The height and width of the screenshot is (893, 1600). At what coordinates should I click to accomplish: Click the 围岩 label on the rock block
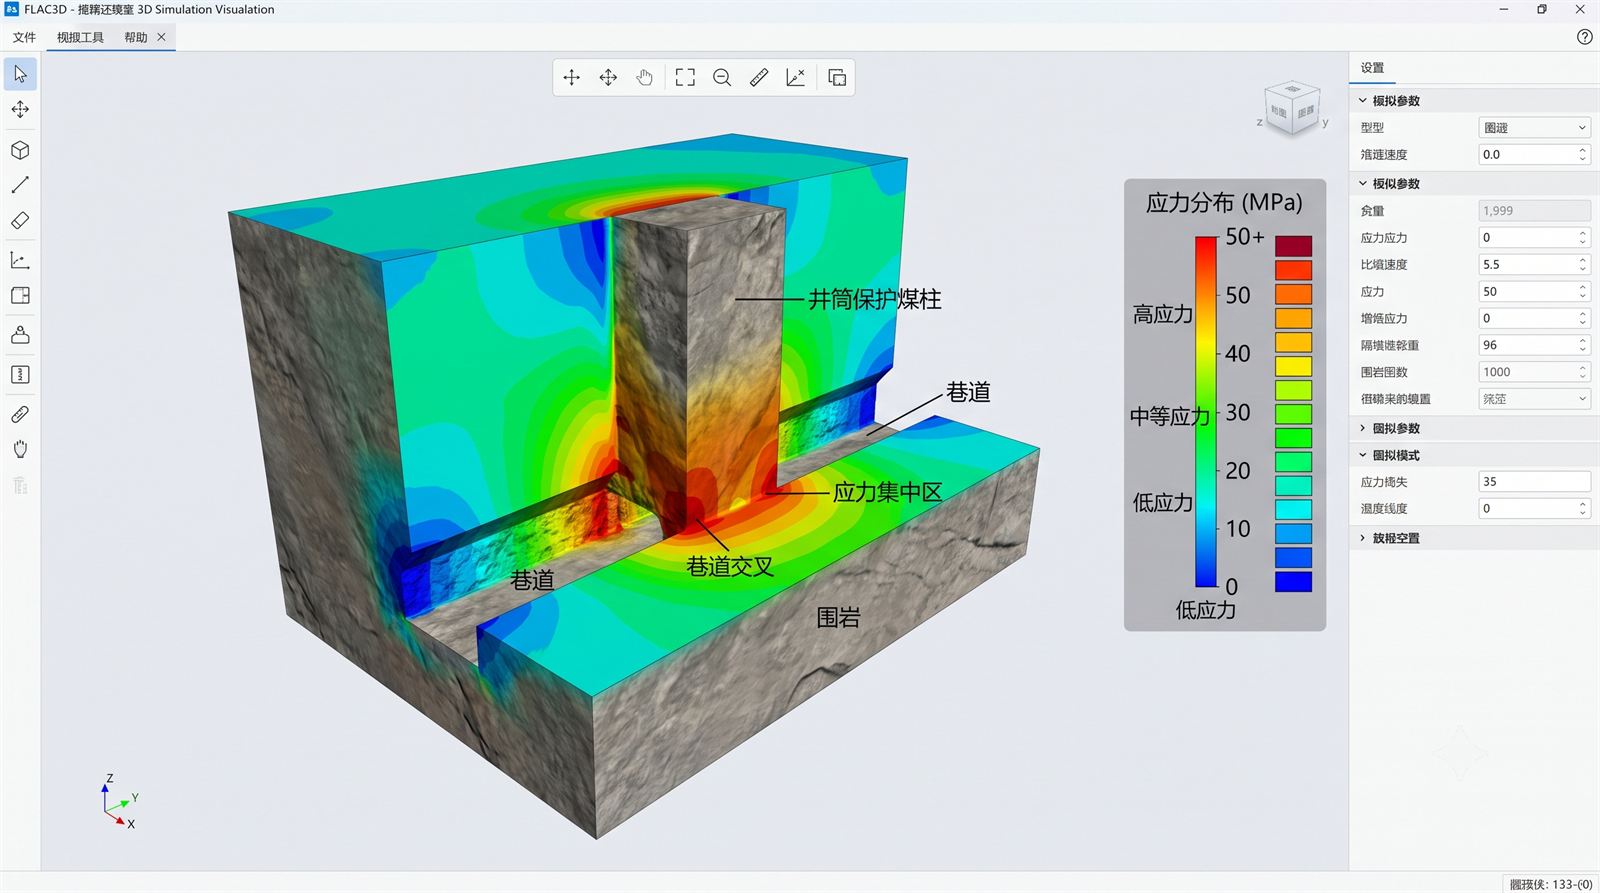(x=838, y=618)
